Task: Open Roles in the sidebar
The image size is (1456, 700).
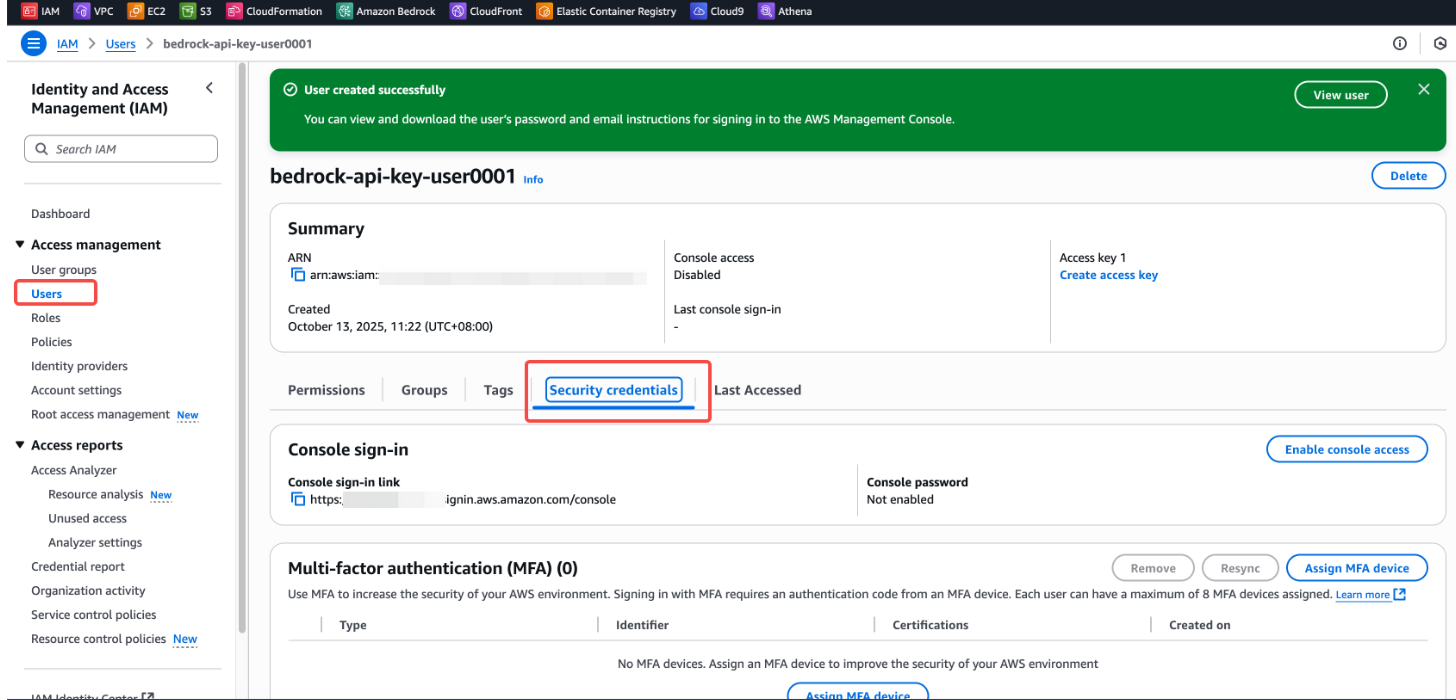Action: (x=46, y=318)
